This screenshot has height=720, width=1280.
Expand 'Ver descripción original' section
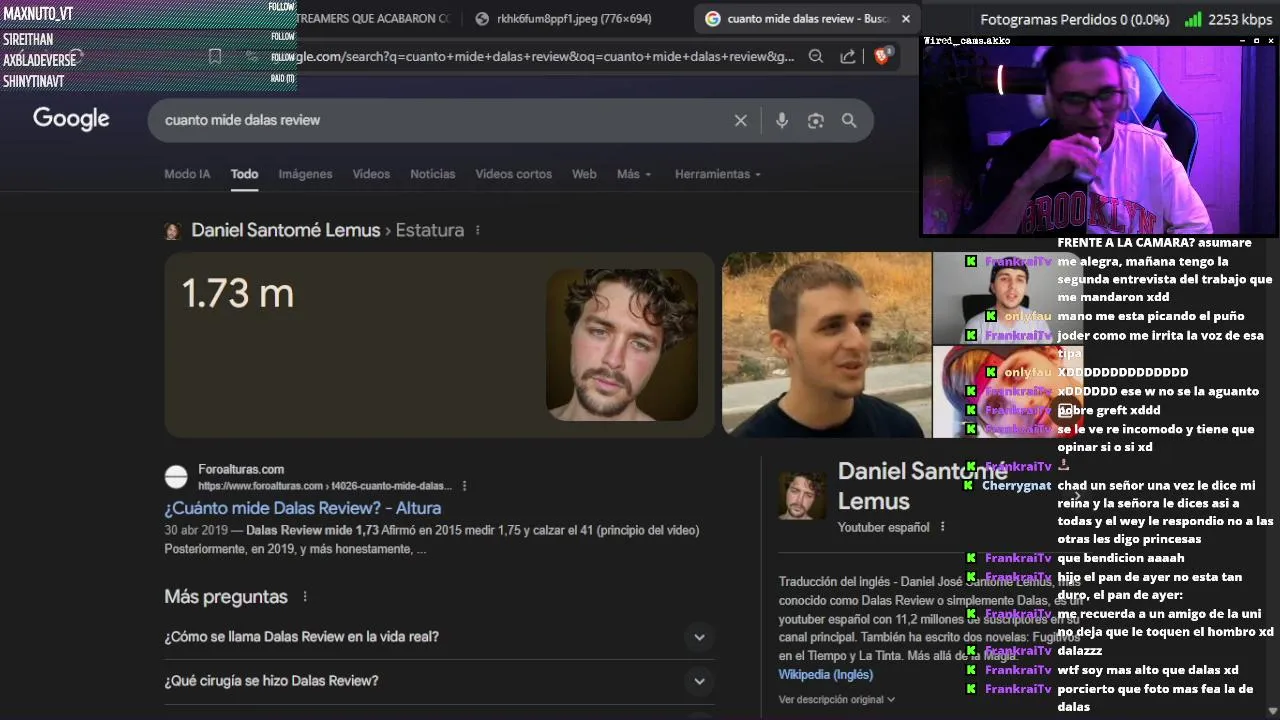(837, 699)
